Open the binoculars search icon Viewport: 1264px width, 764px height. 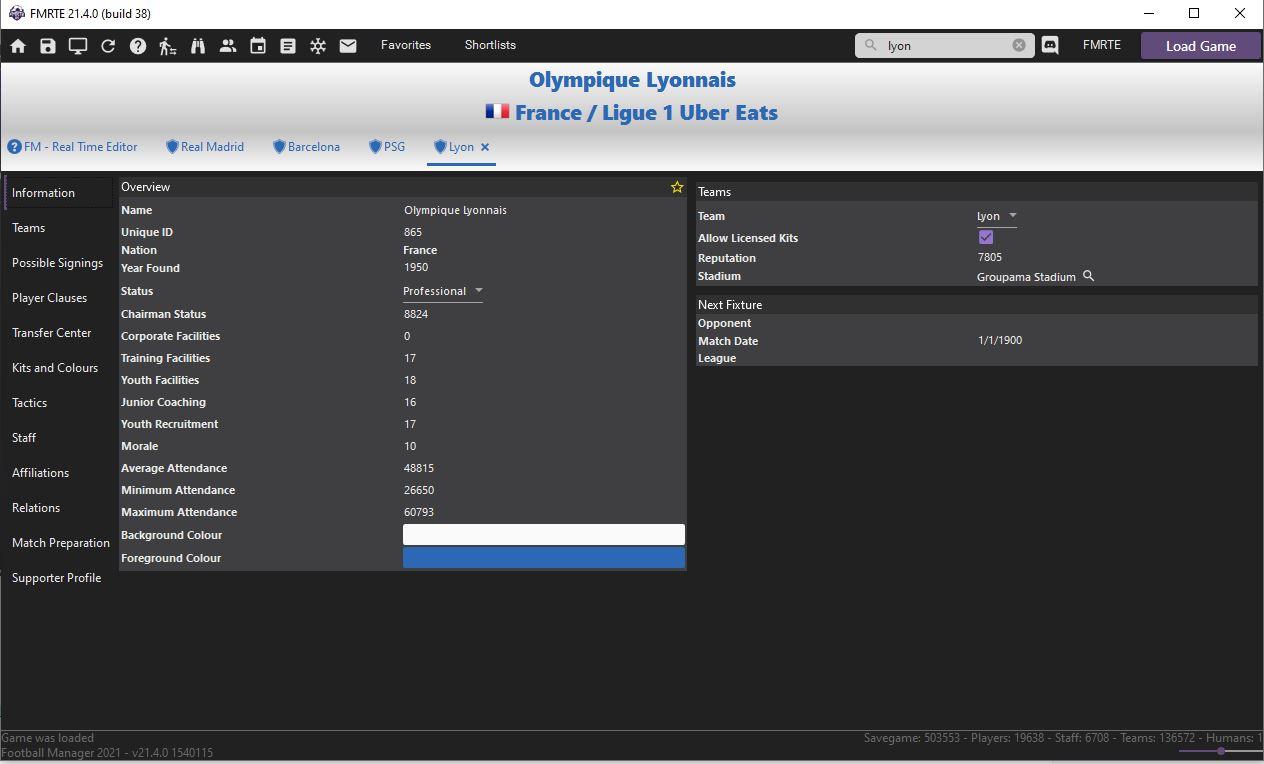(x=198, y=46)
